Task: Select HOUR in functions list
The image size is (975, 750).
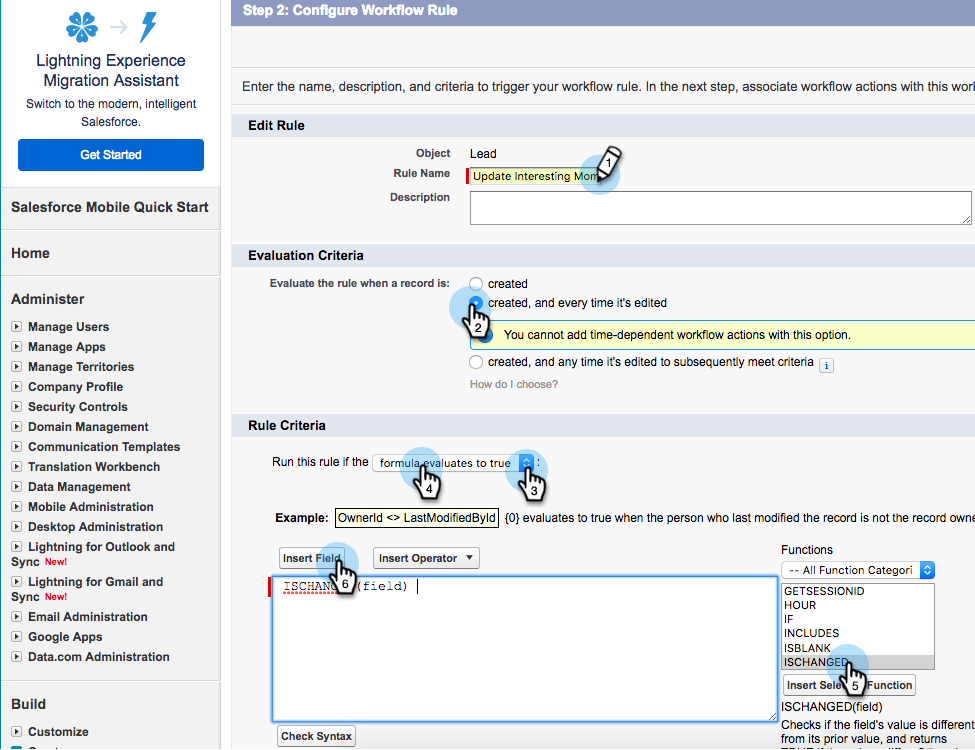Action: coord(857,605)
